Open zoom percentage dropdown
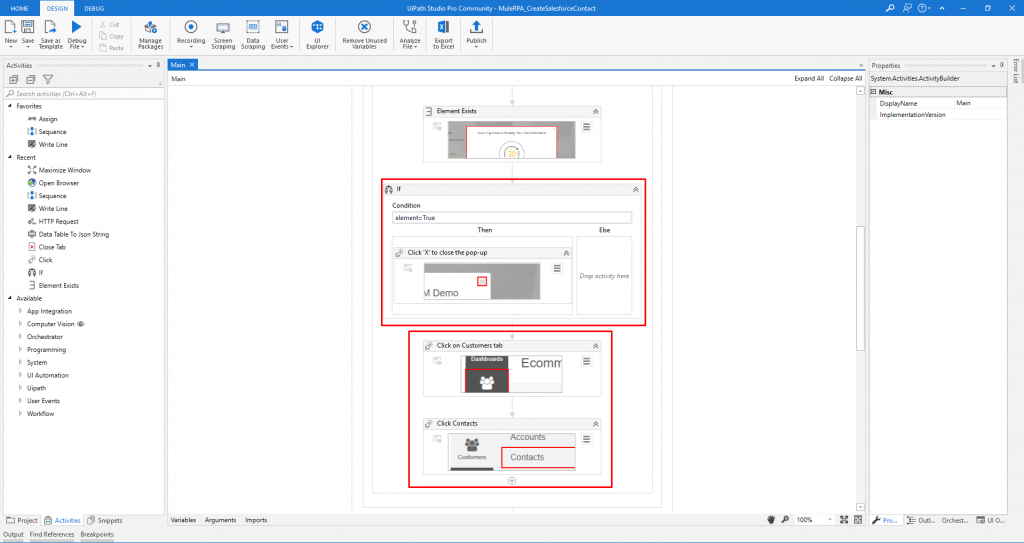The height and width of the screenshot is (543, 1024). [830, 519]
